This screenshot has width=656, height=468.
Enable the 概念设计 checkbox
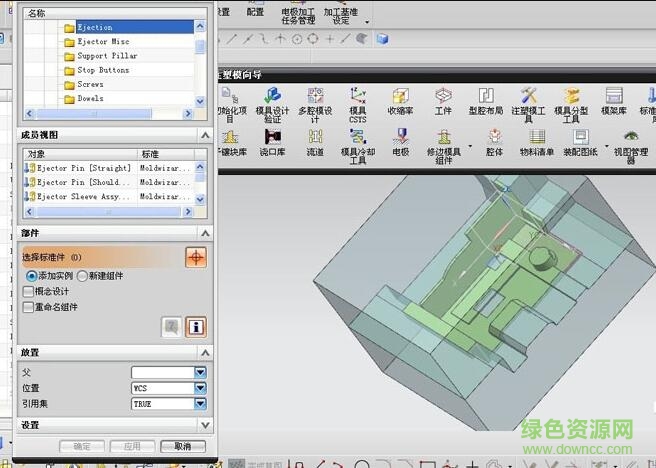28,291
